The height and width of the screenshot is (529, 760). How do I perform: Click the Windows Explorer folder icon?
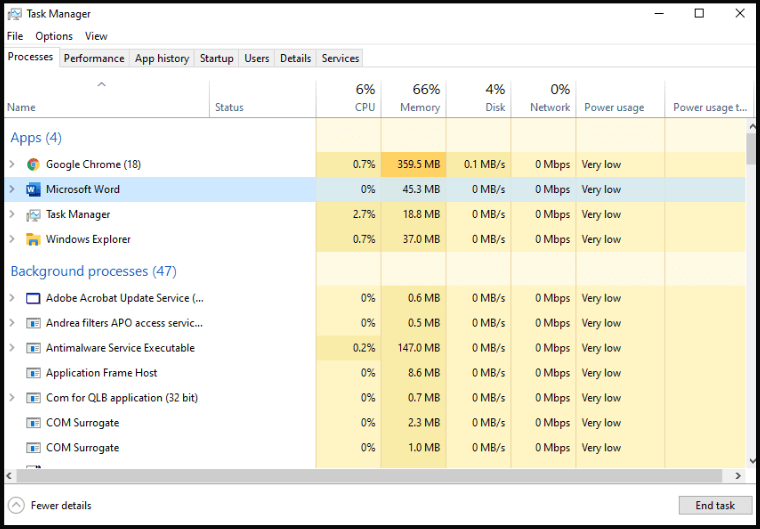[33, 239]
